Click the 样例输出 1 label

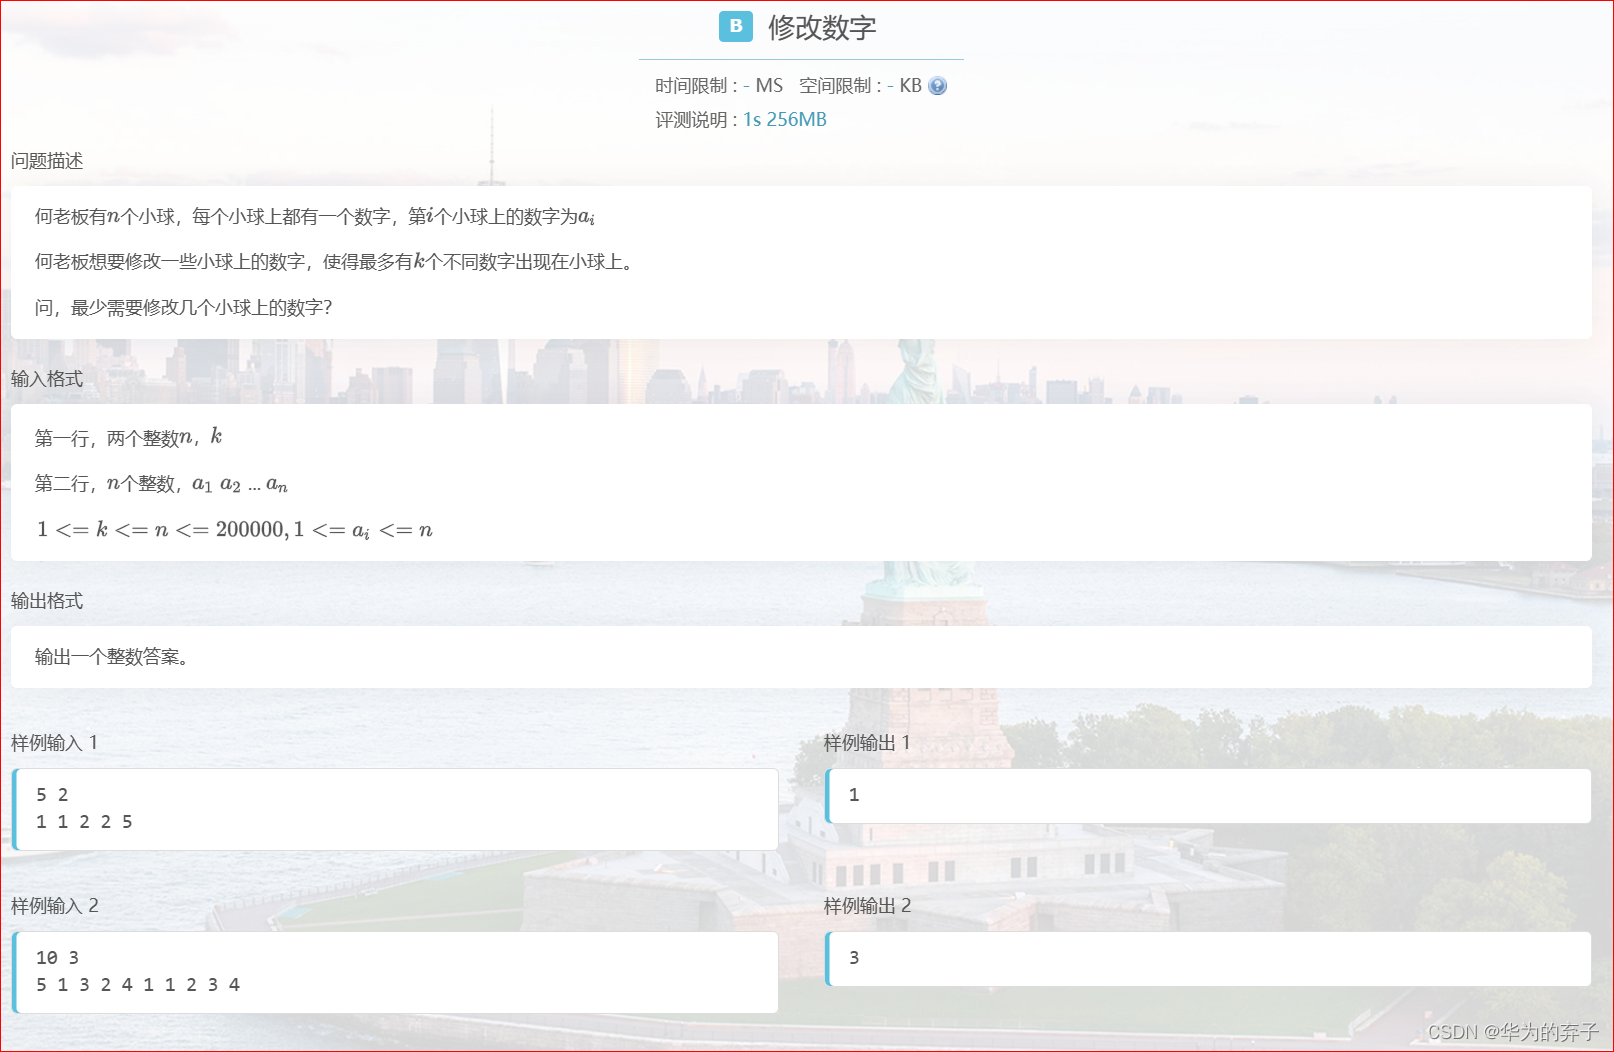(x=866, y=743)
